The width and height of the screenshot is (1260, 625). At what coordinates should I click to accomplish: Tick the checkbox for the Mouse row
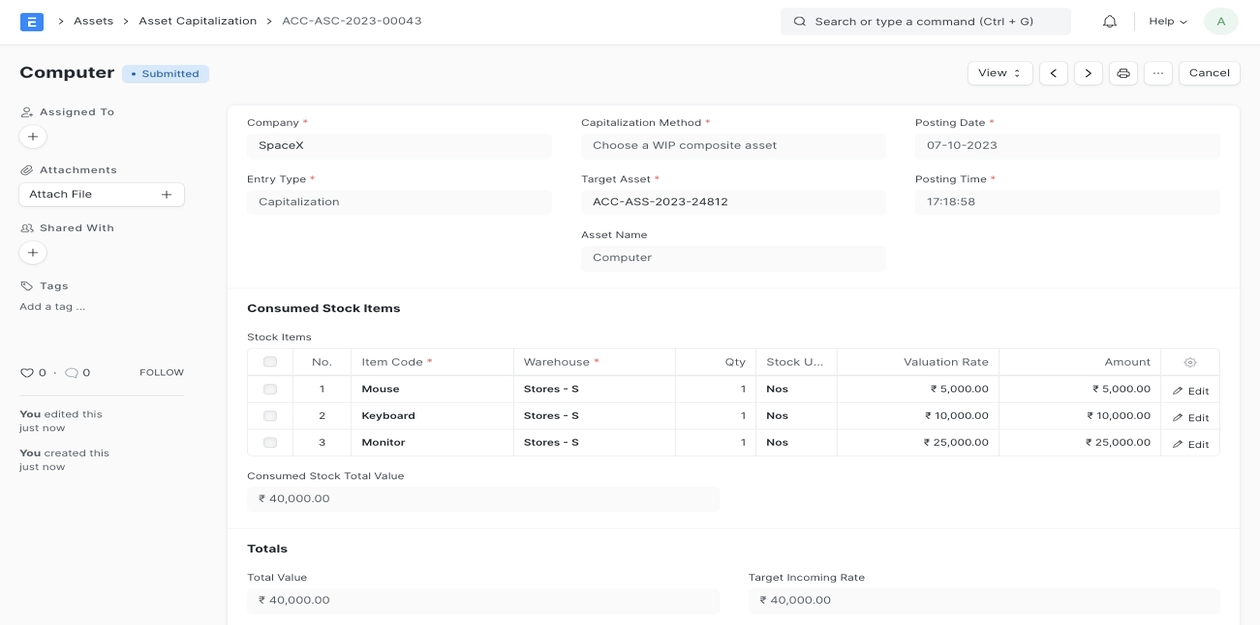[x=270, y=389]
